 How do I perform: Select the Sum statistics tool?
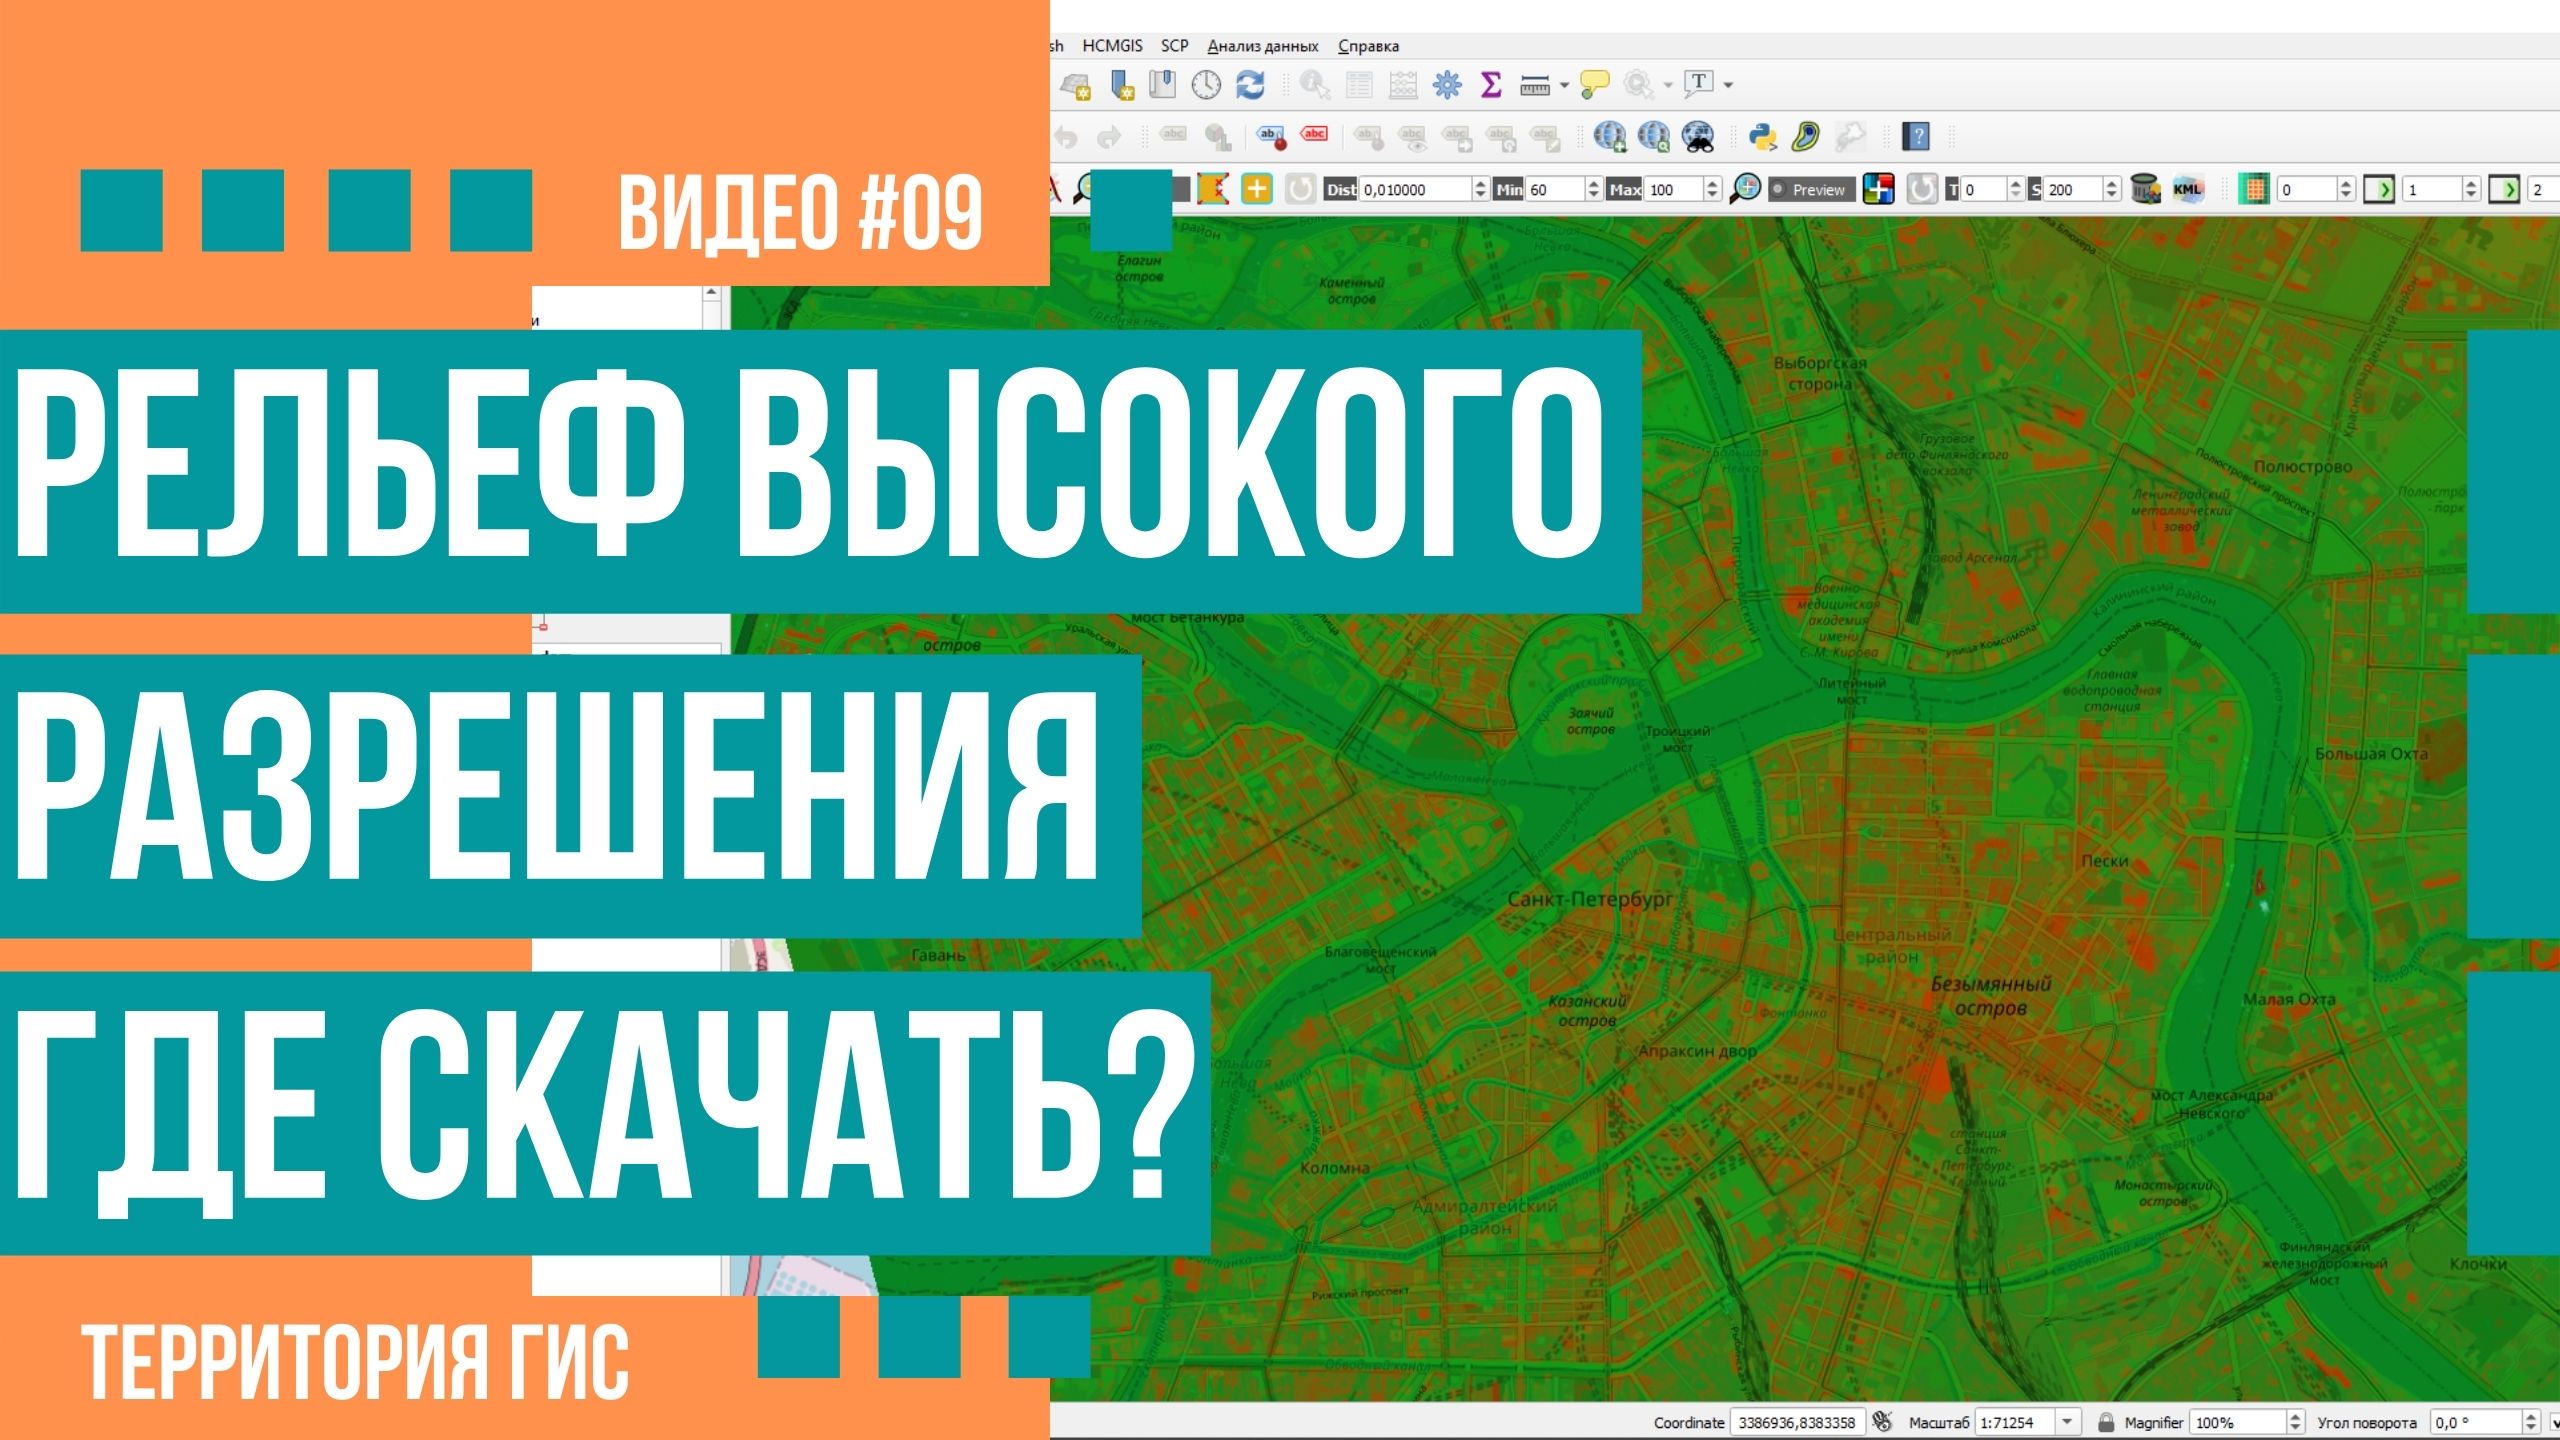pyautogui.click(x=1493, y=86)
